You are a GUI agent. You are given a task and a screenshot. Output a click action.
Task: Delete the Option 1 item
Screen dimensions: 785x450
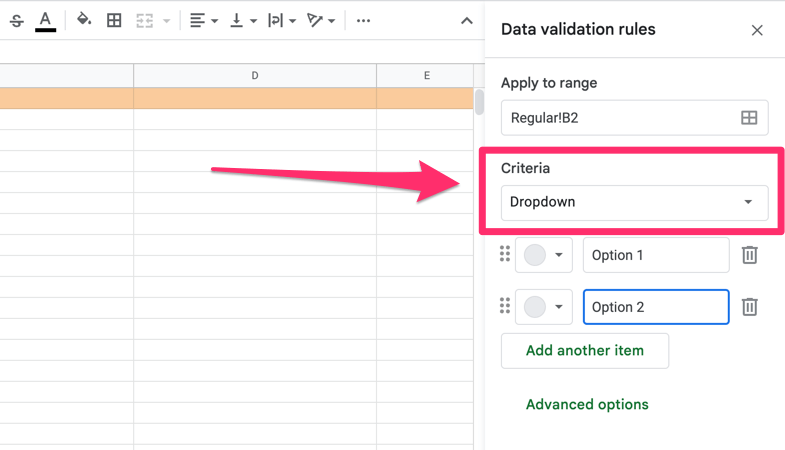pos(749,255)
